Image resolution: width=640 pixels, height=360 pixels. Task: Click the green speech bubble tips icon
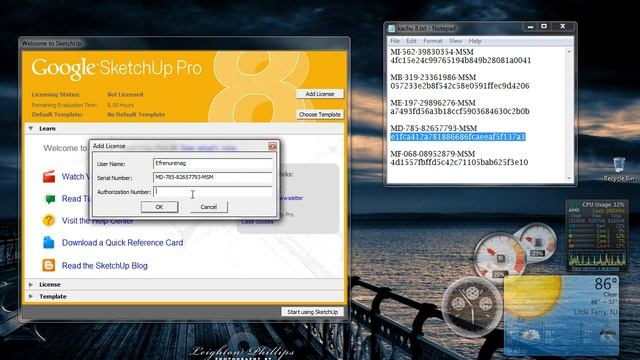(49, 199)
